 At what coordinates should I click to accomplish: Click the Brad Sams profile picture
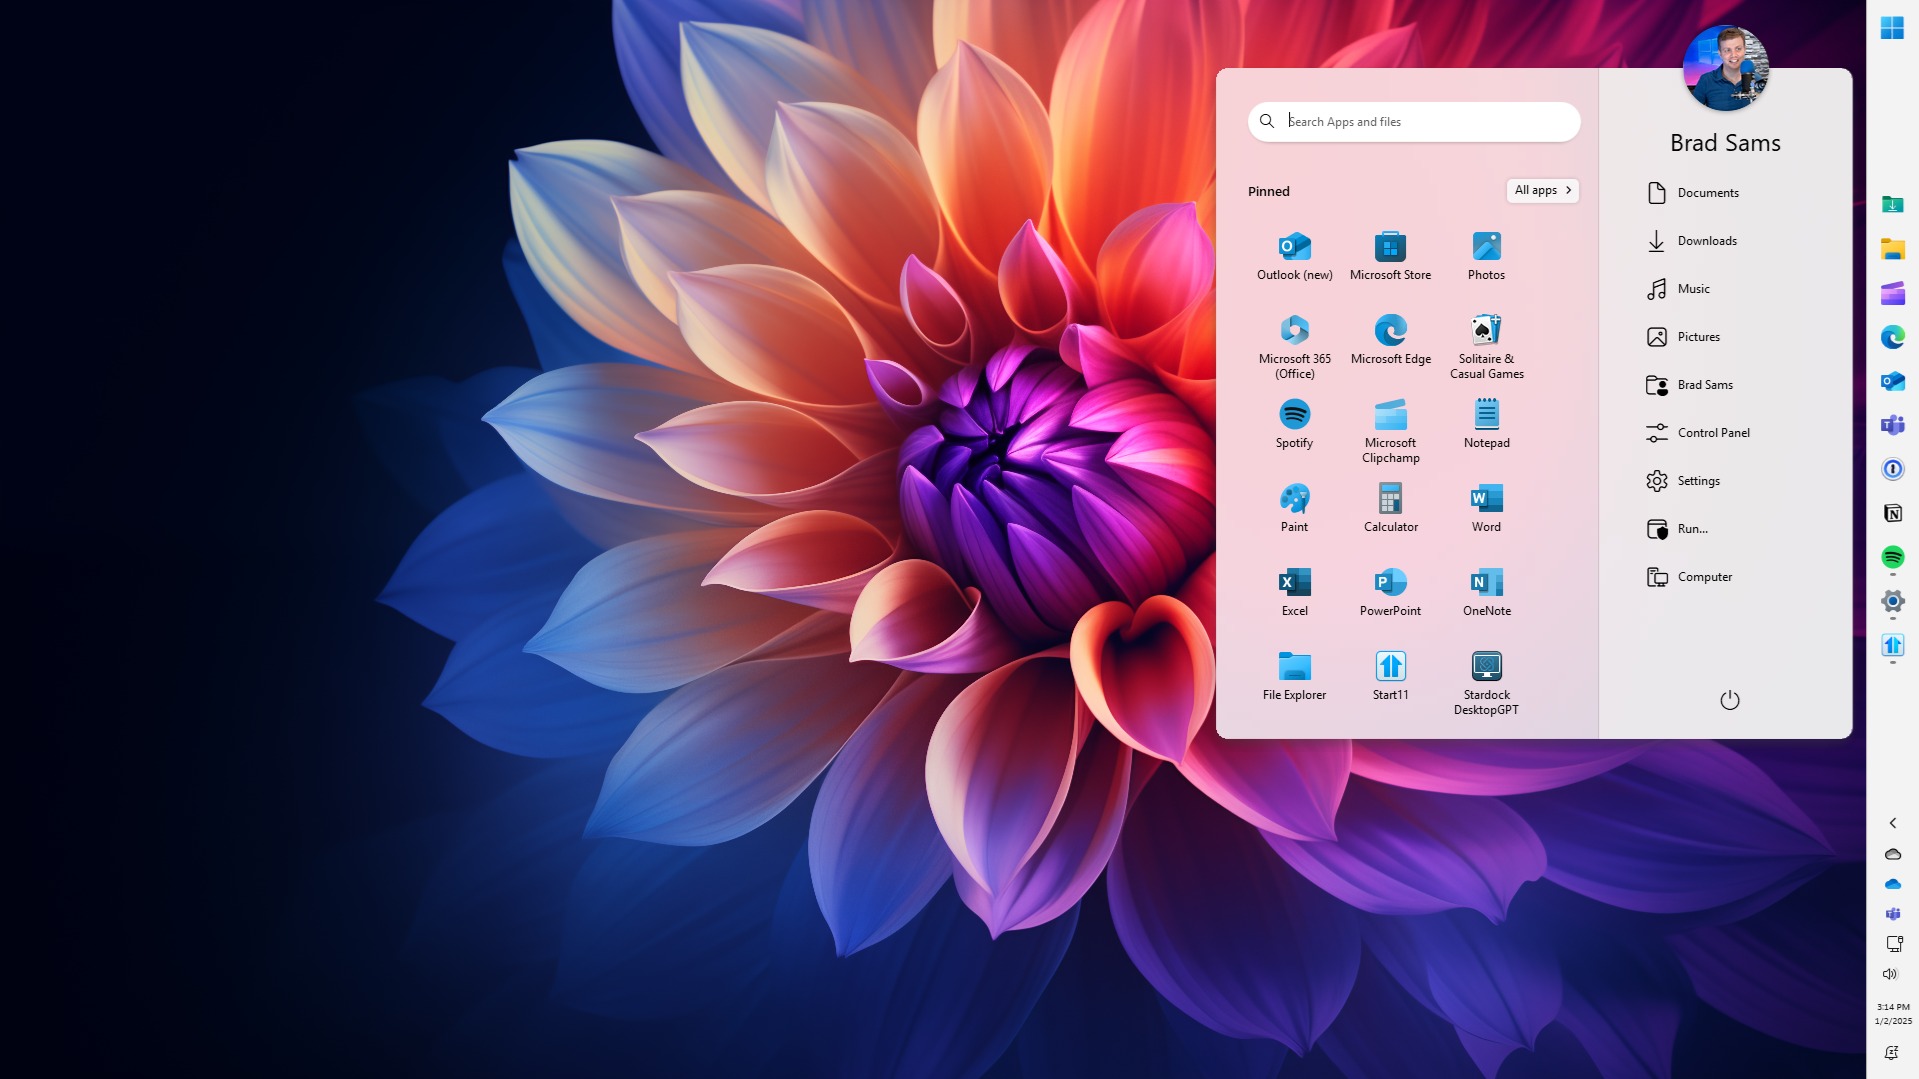coord(1725,68)
